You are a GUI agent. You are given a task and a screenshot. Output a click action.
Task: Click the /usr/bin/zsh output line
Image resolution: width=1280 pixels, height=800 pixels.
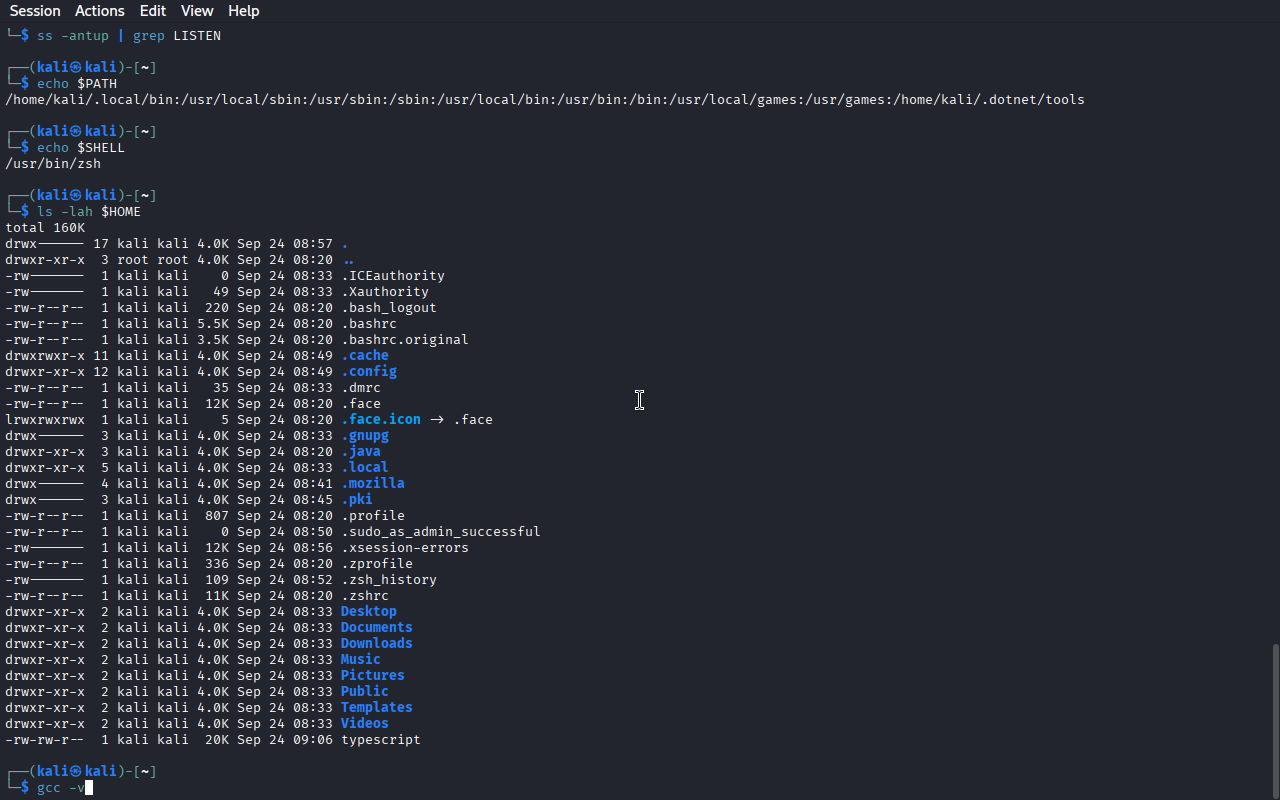tap(53, 164)
